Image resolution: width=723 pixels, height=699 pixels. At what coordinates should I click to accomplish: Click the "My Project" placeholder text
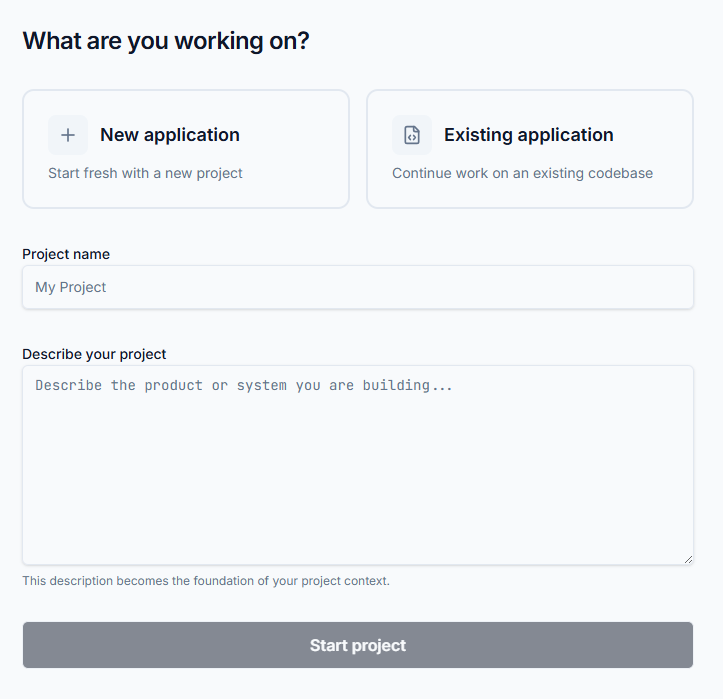pos(71,287)
